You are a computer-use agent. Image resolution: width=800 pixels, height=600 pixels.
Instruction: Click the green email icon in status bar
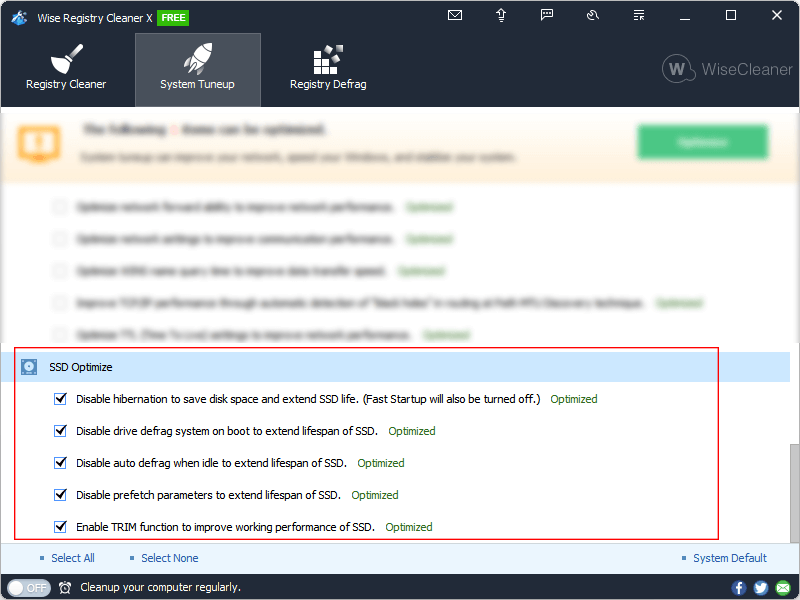pyautogui.click(x=783, y=588)
